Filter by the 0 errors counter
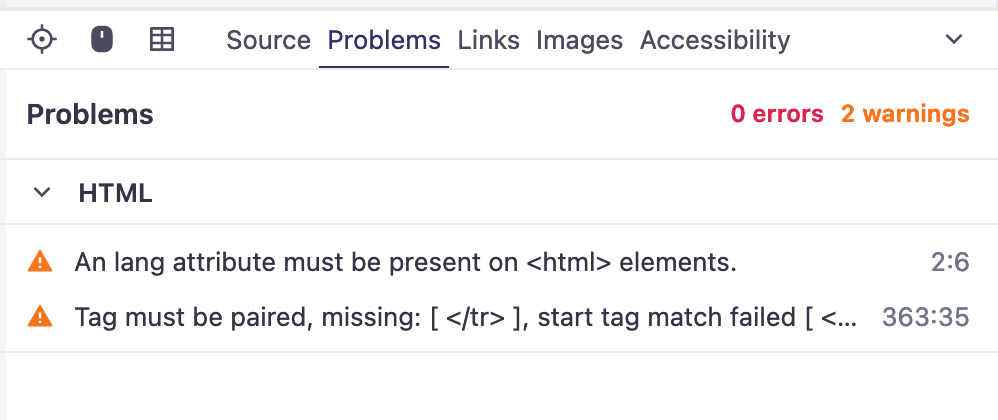This screenshot has width=998, height=420. [777, 114]
